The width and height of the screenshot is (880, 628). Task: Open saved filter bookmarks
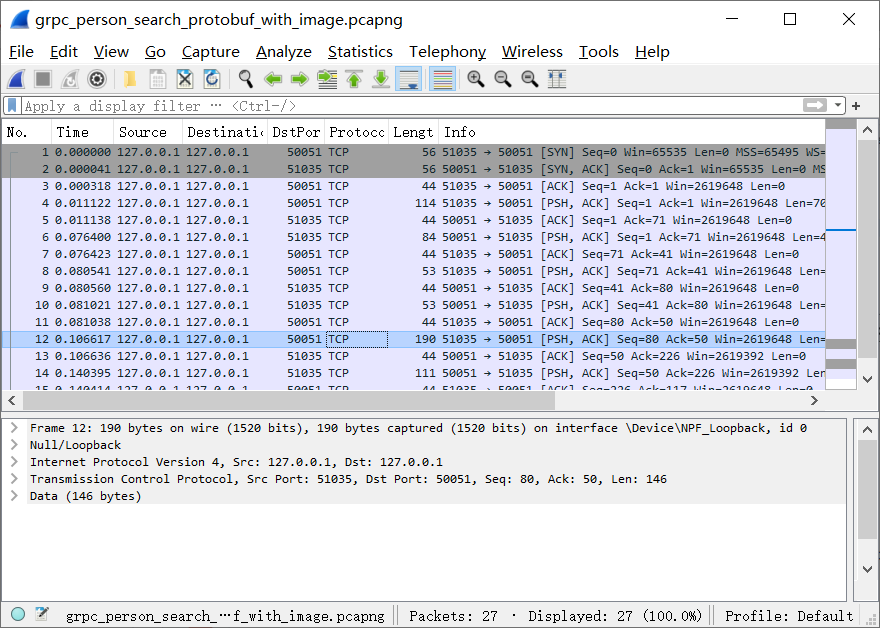click(10, 105)
